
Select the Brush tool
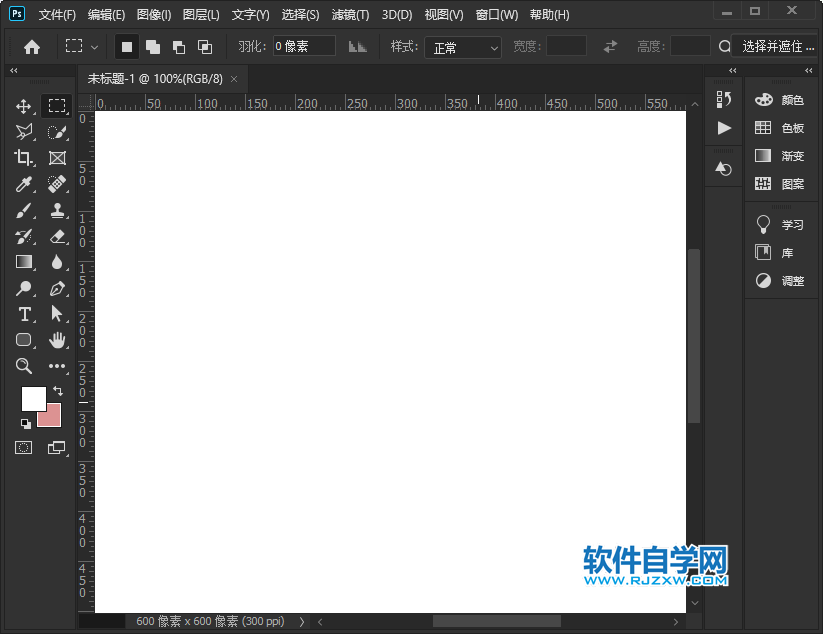[24, 210]
